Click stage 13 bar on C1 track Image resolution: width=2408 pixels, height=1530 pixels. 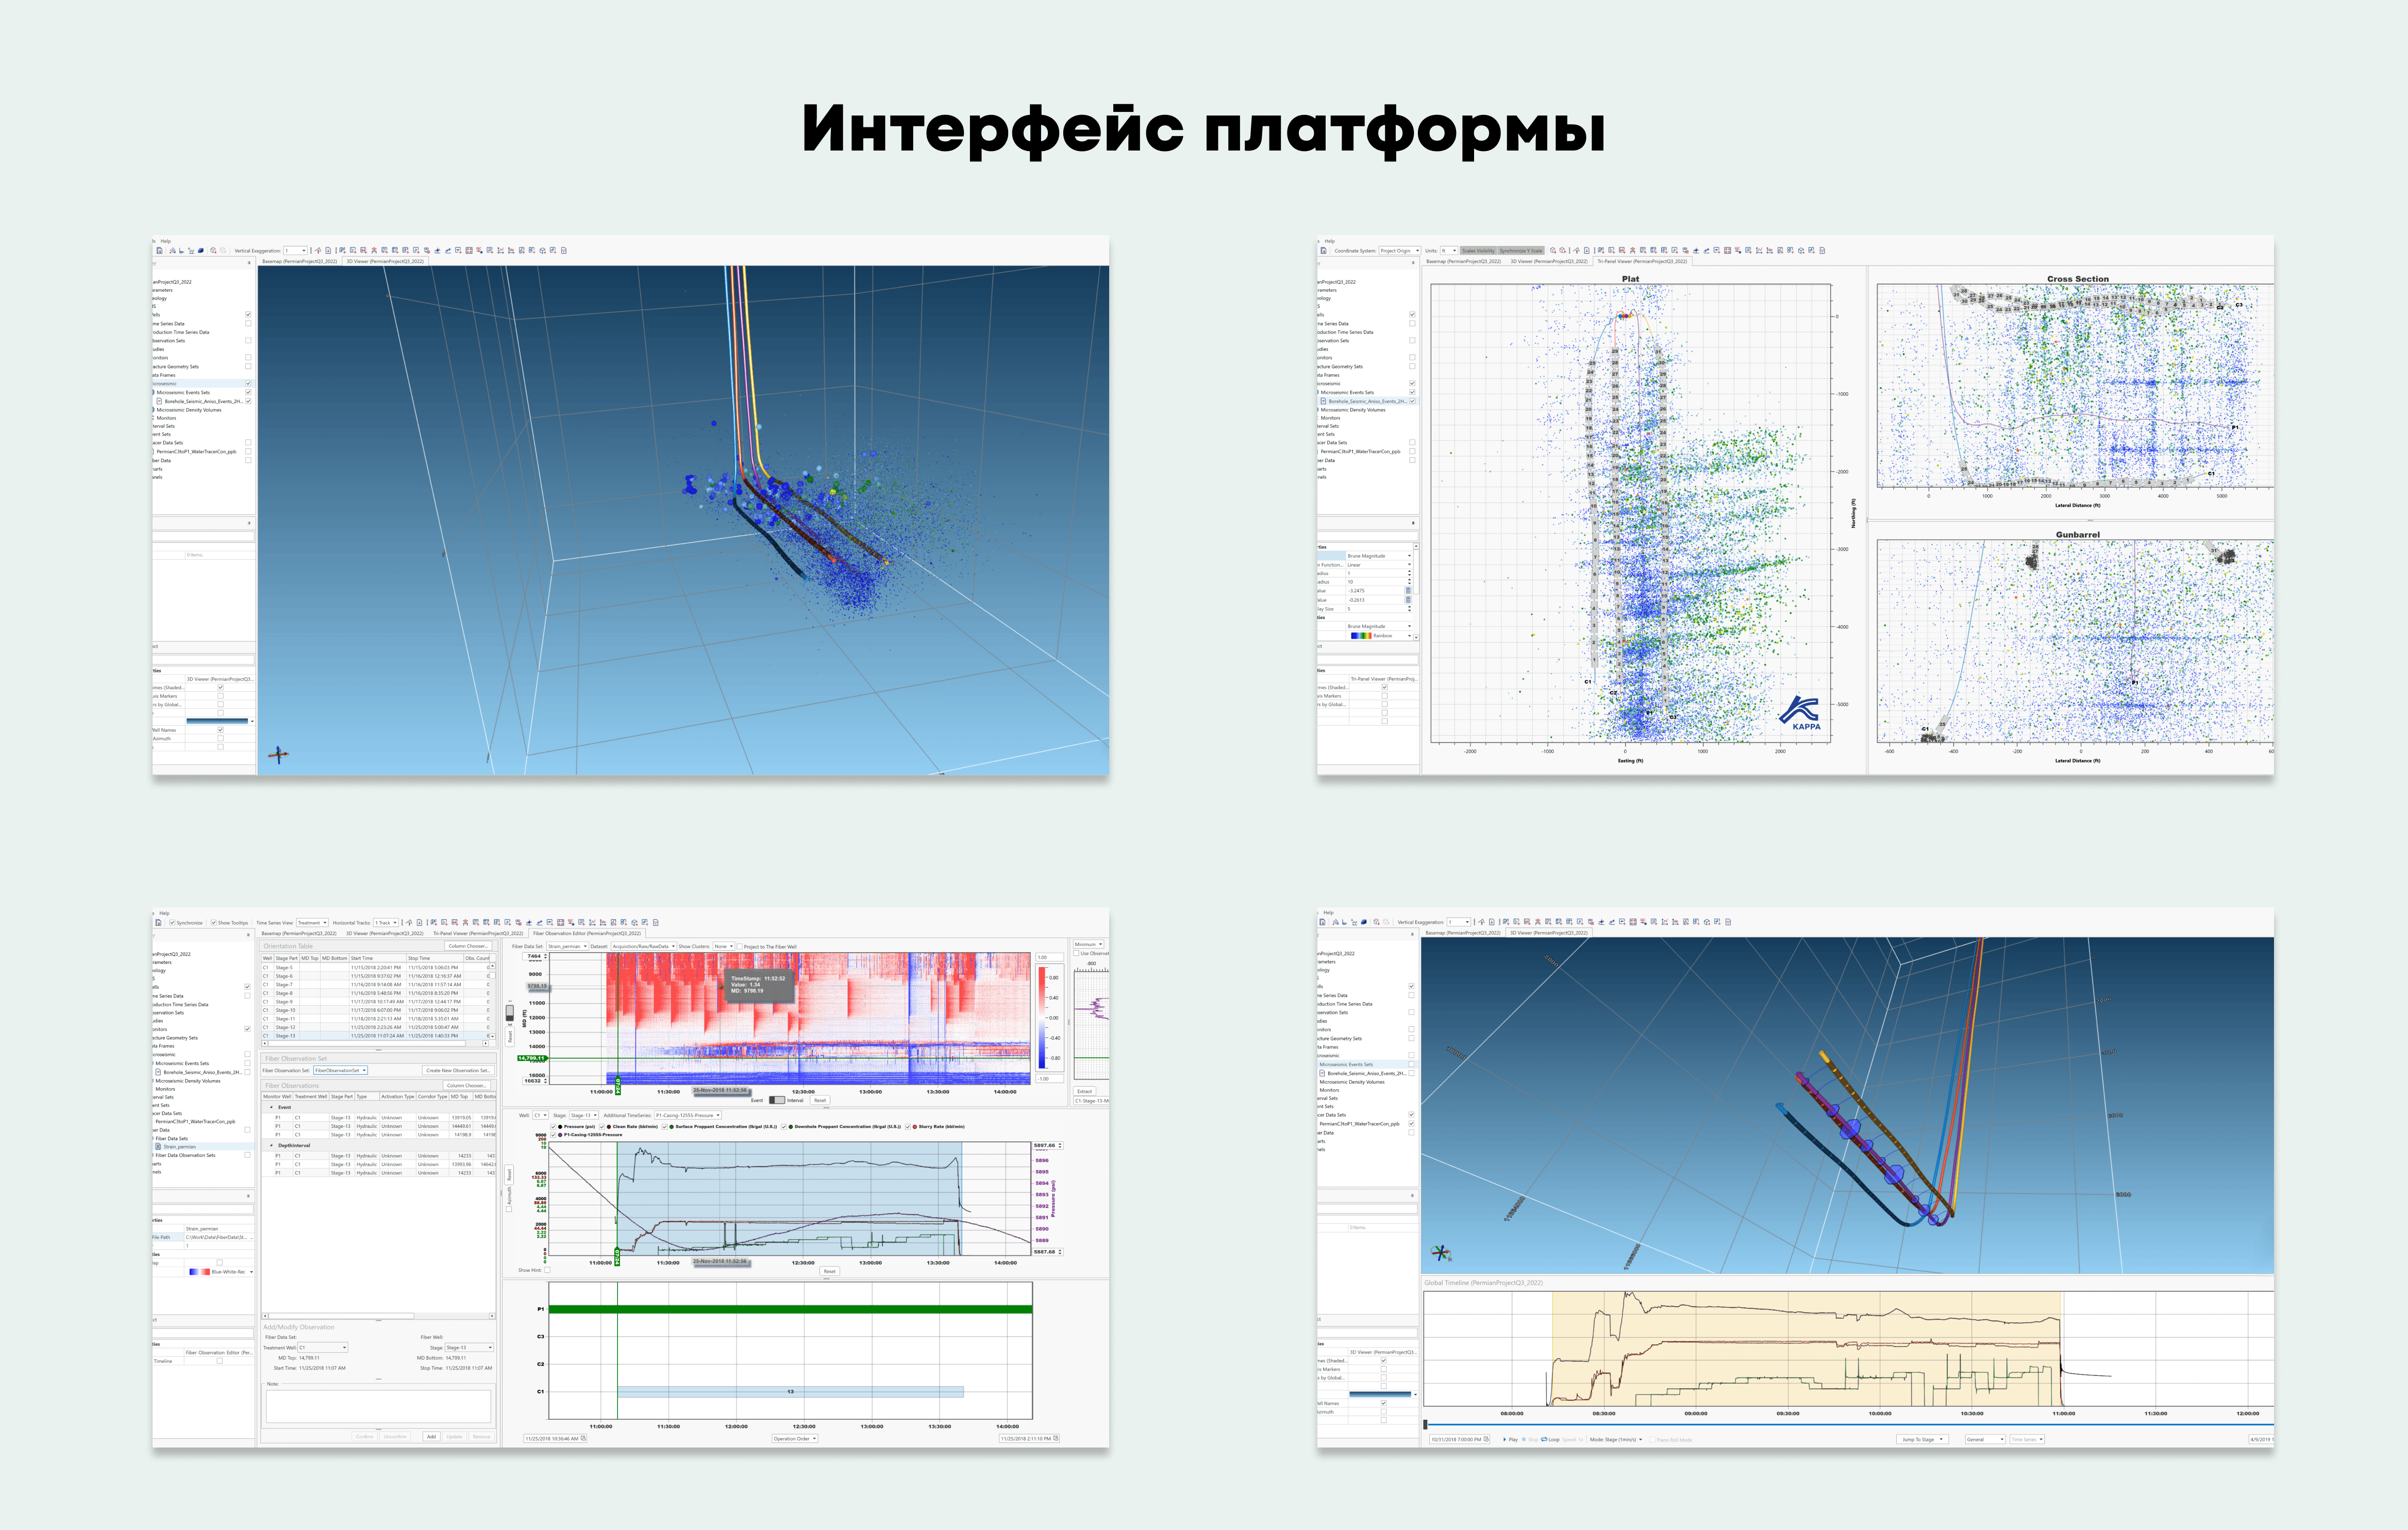790,1391
